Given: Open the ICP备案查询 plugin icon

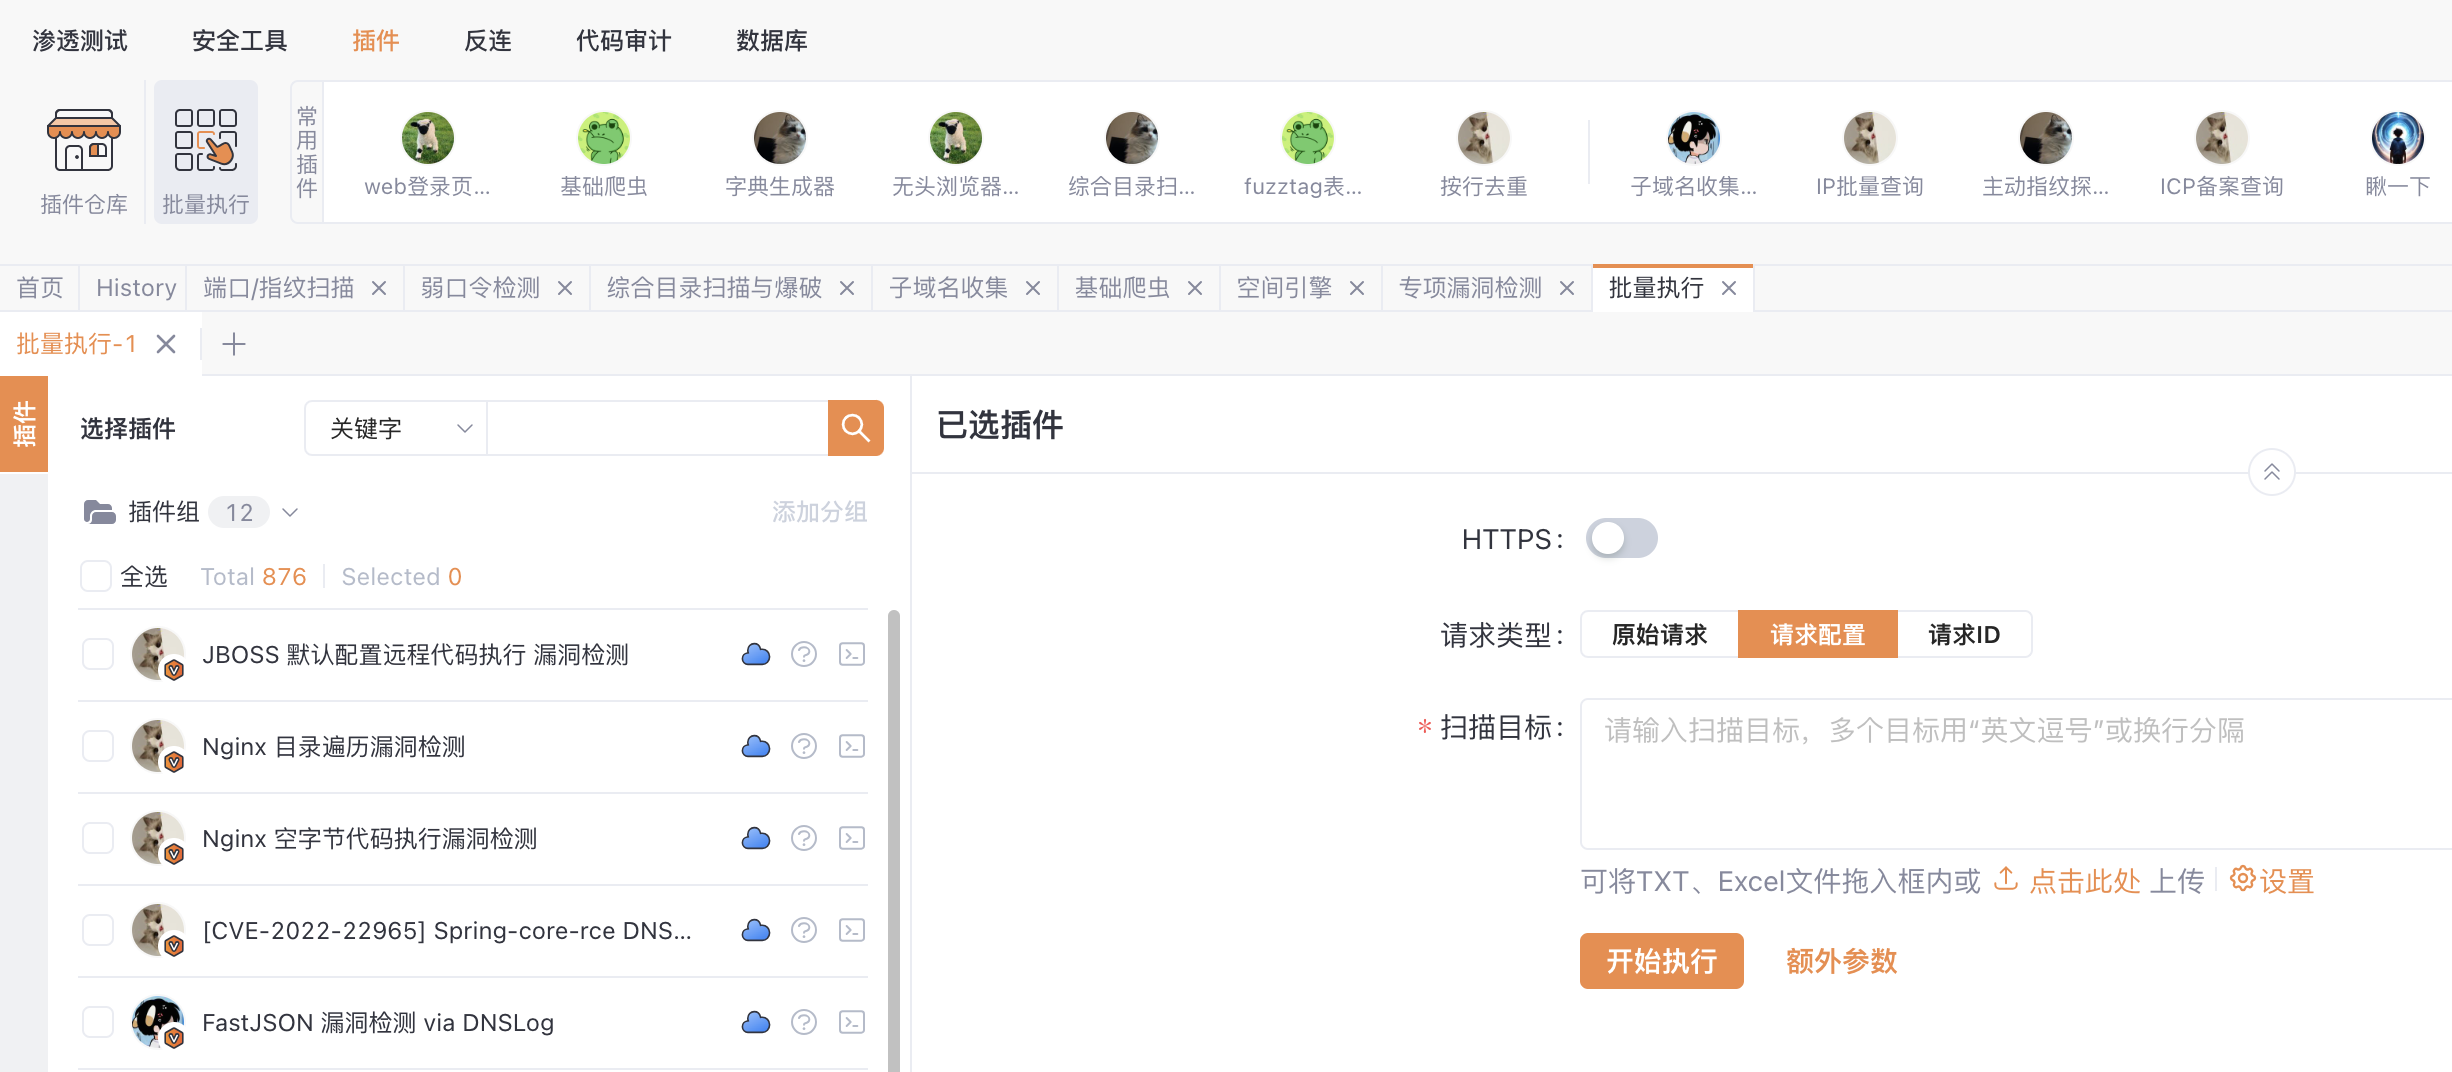Looking at the screenshot, I should 2220,139.
